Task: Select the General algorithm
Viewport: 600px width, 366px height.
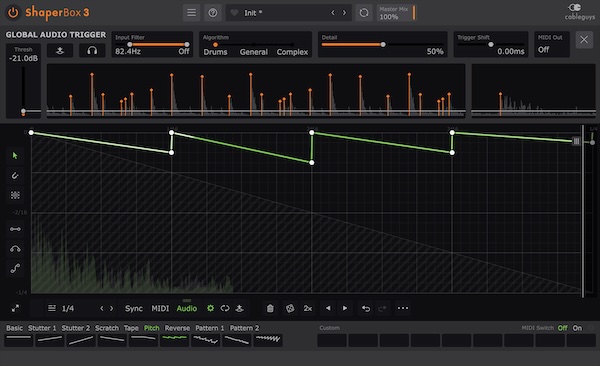Action: point(253,52)
